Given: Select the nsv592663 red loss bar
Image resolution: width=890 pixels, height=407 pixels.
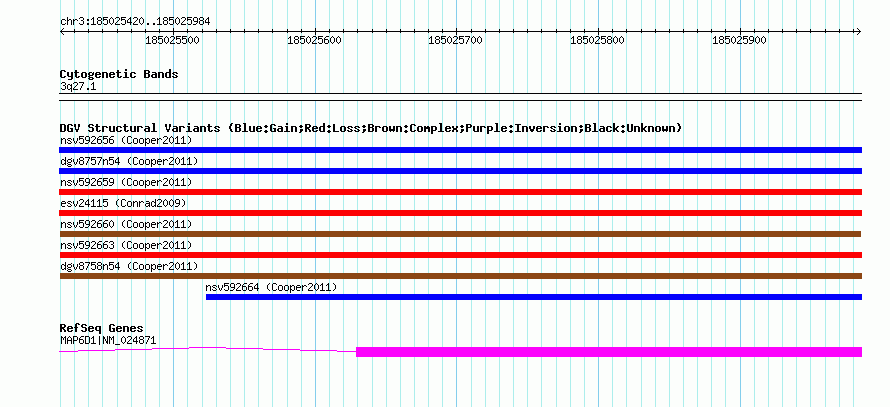Looking at the screenshot, I should pyautogui.click(x=460, y=255).
